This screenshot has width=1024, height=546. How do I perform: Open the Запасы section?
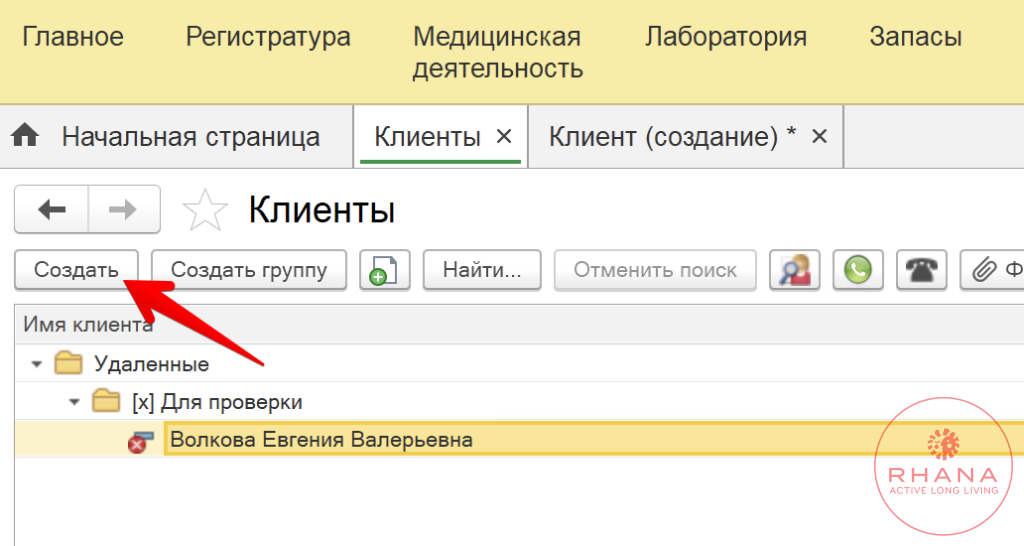[915, 37]
